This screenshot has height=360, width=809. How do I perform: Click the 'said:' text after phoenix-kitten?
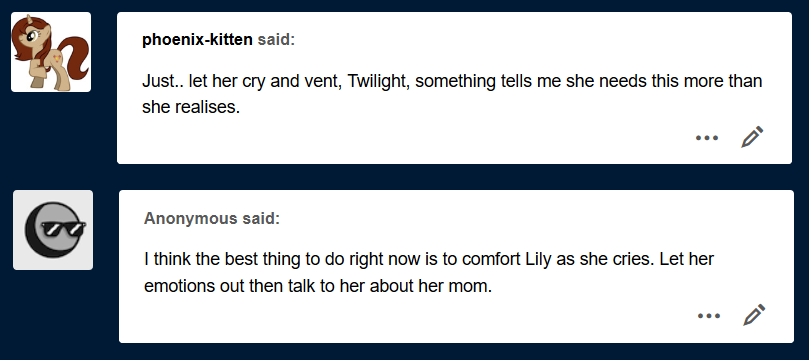[x=276, y=40]
